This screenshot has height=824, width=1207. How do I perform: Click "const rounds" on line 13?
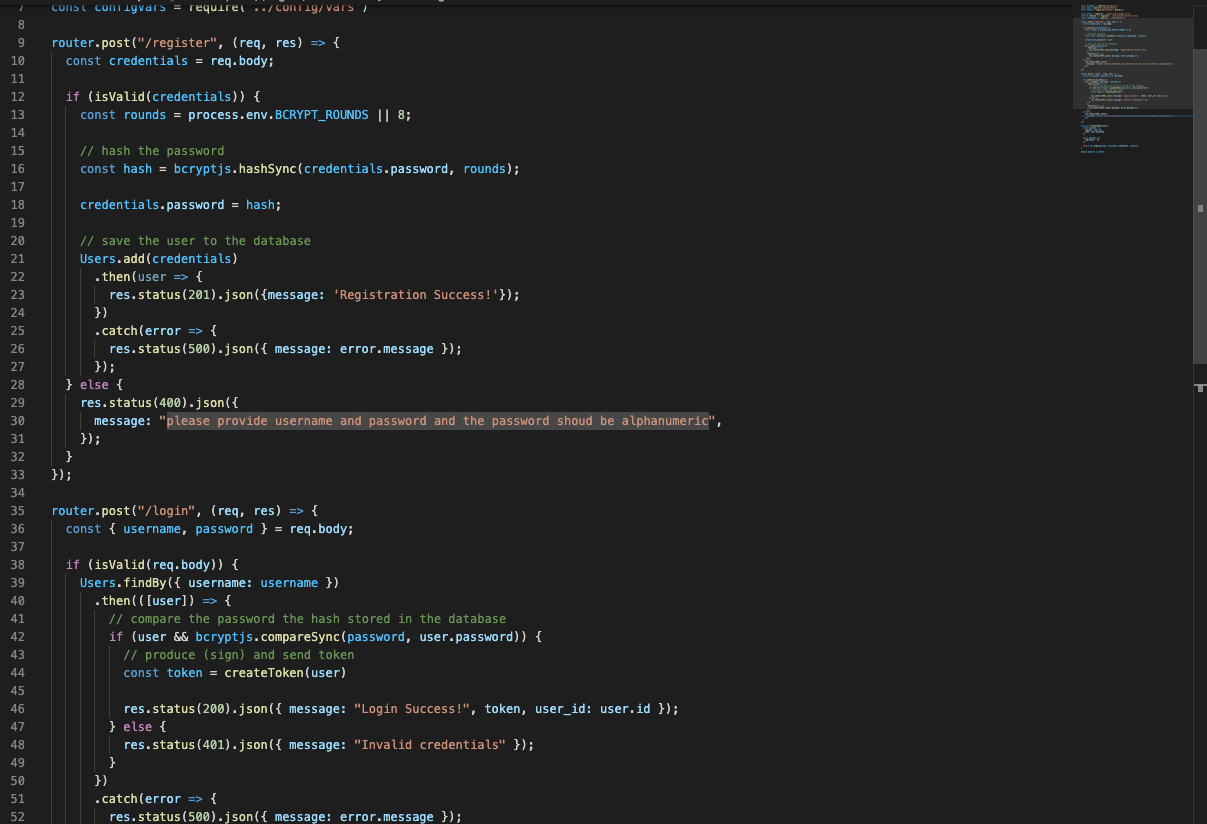point(123,115)
